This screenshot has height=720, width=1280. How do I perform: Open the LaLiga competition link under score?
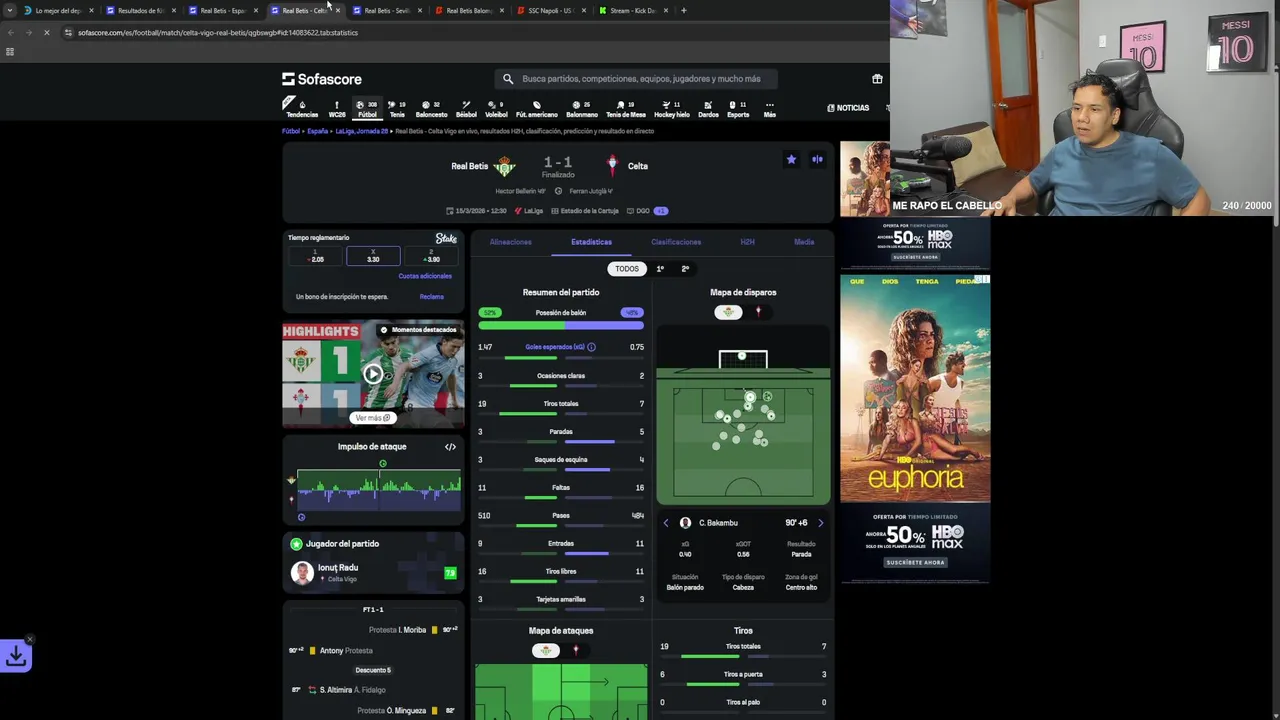point(529,211)
